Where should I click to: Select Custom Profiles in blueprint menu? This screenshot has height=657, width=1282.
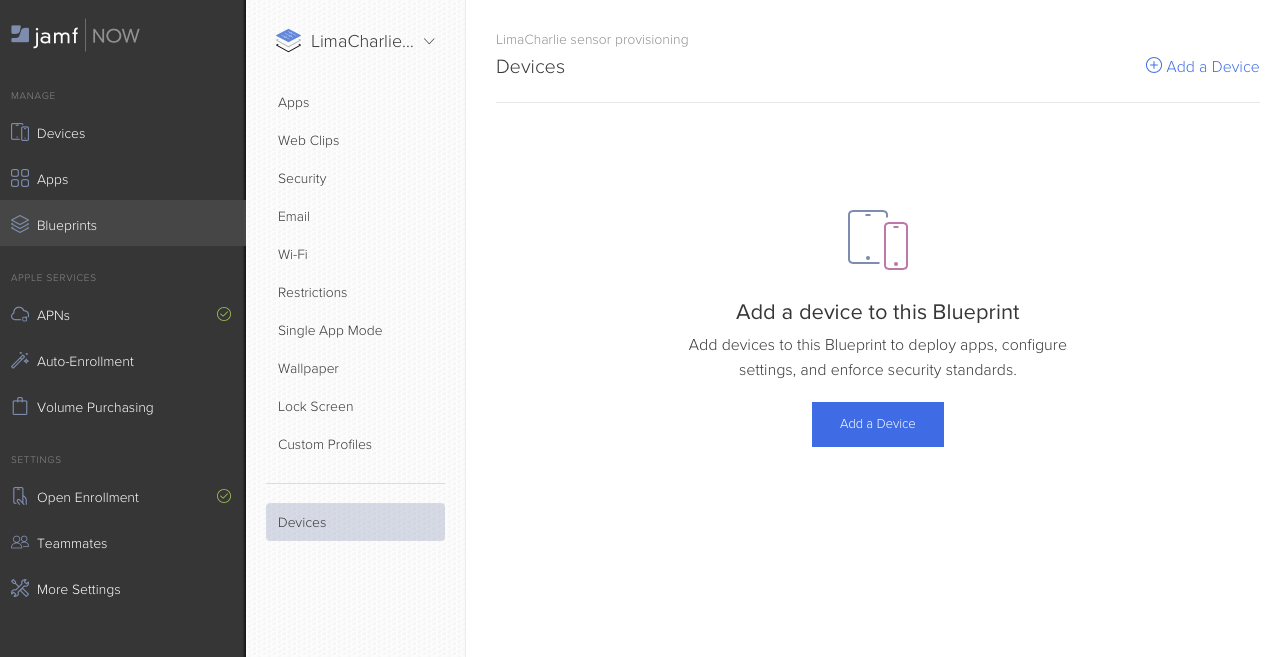pos(325,445)
